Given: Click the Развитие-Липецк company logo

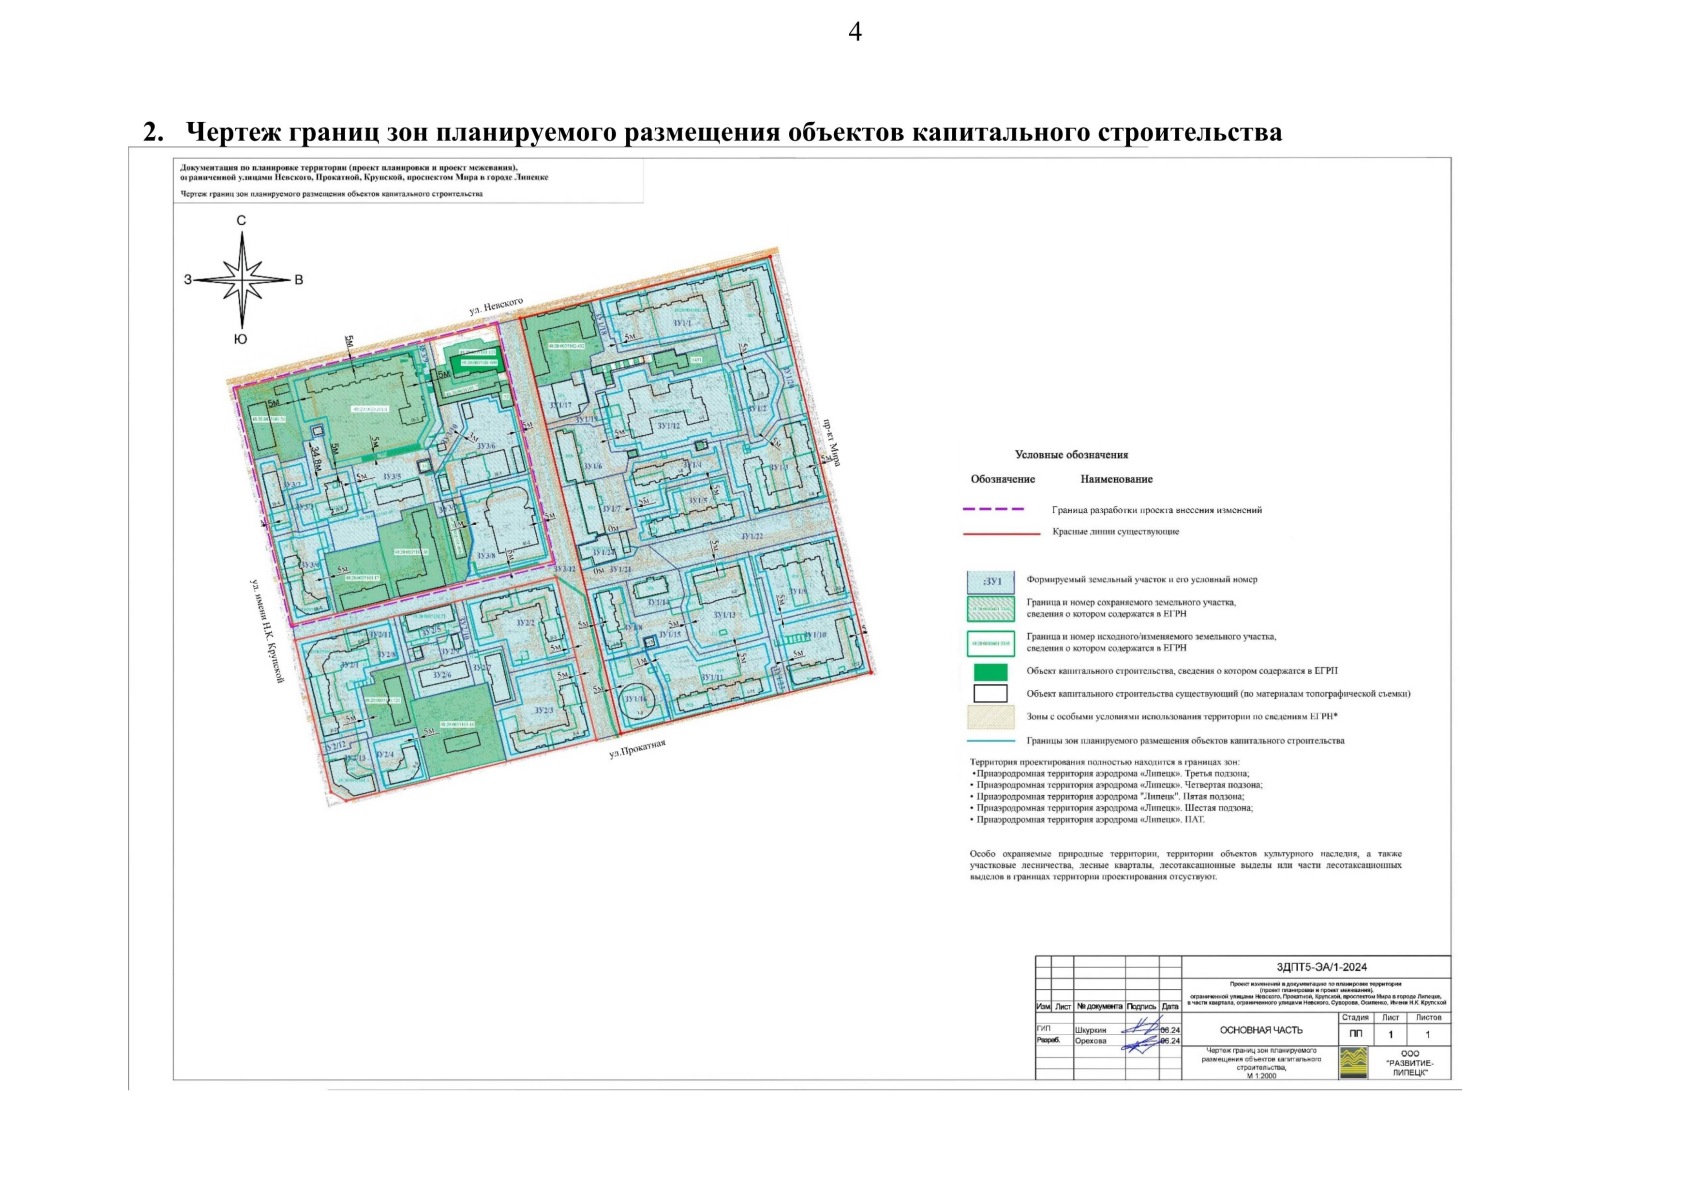Looking at the screenshot, I should pos(1353,1062).
